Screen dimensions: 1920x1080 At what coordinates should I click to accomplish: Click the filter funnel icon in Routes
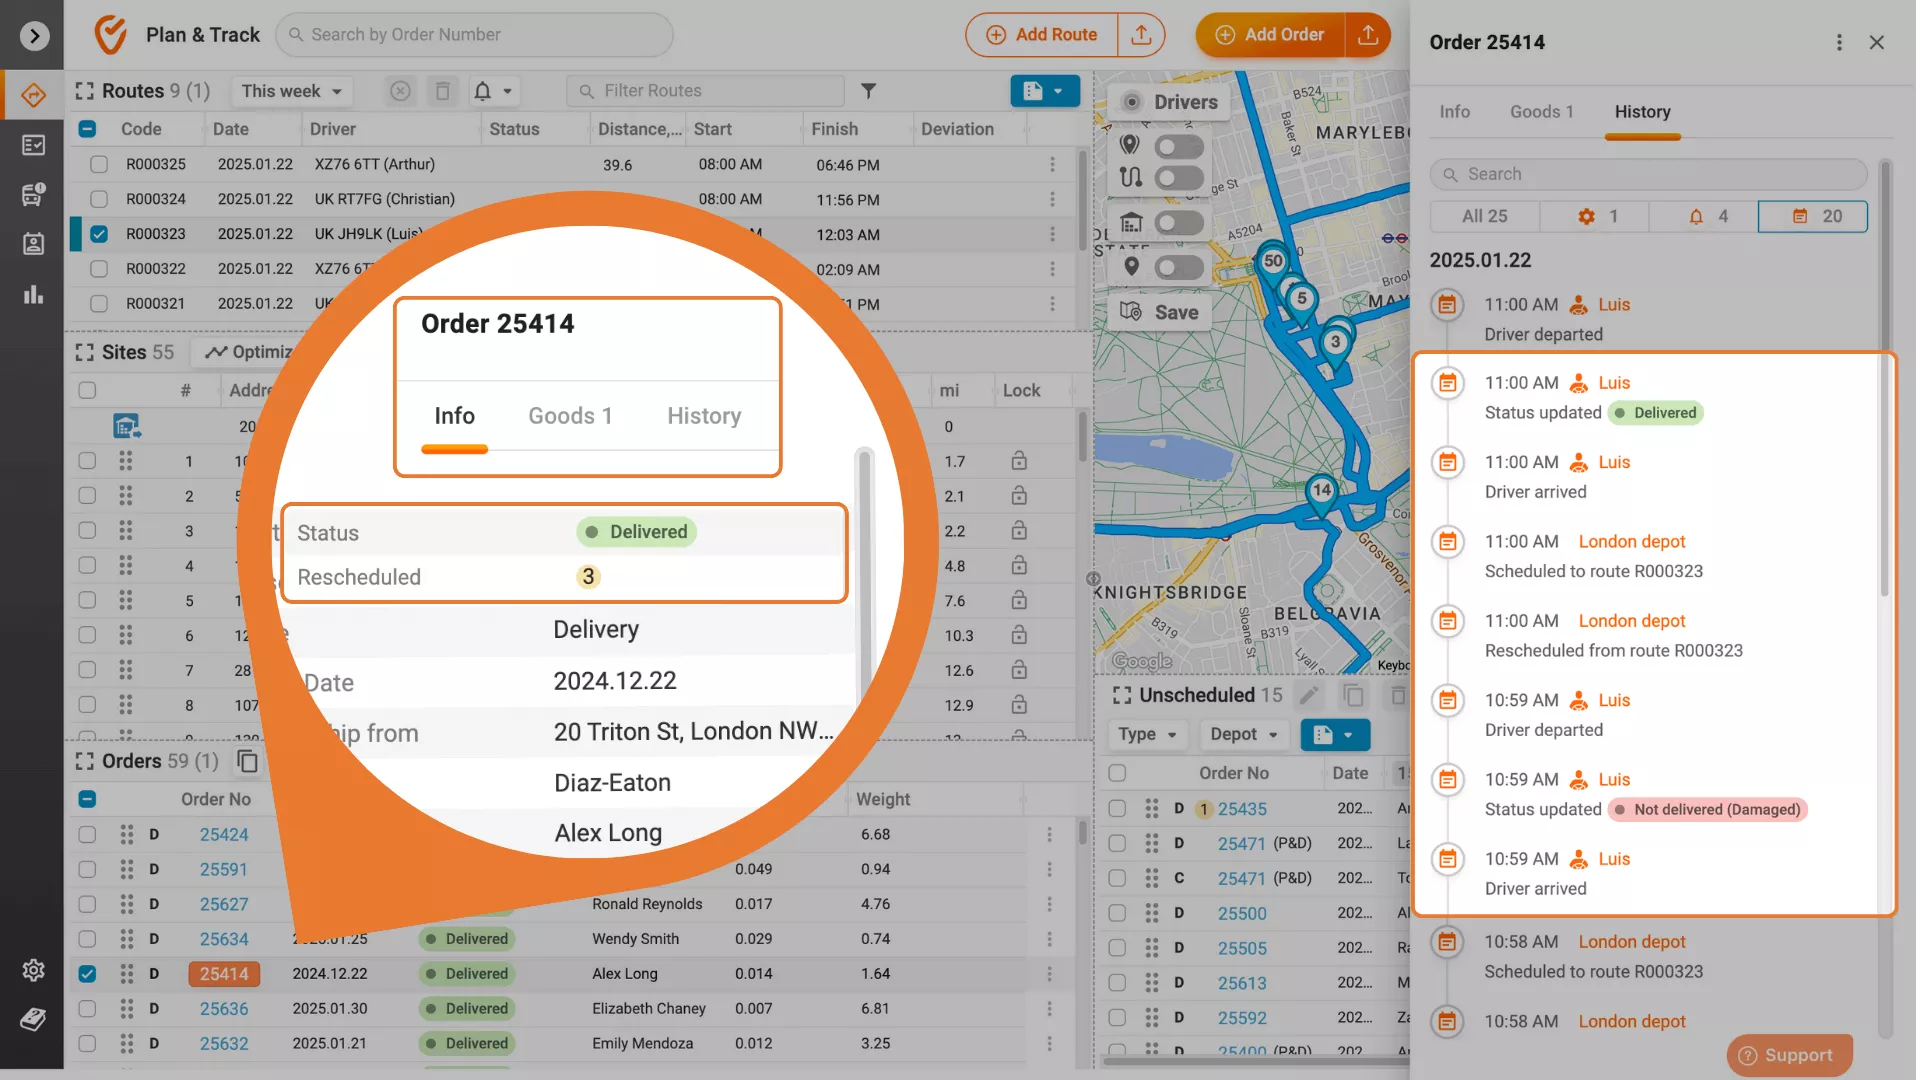(868, 91)
